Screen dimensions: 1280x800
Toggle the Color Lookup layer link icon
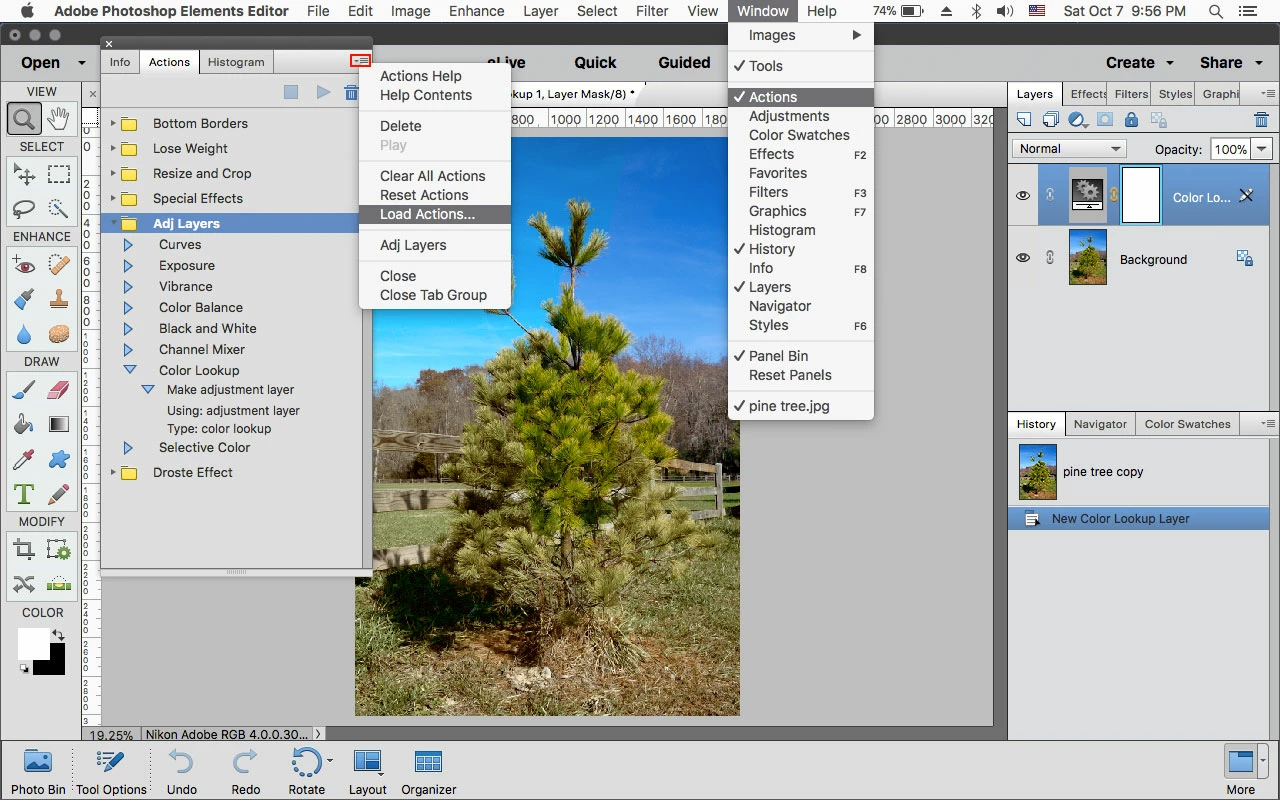(x=1050, y=196)
